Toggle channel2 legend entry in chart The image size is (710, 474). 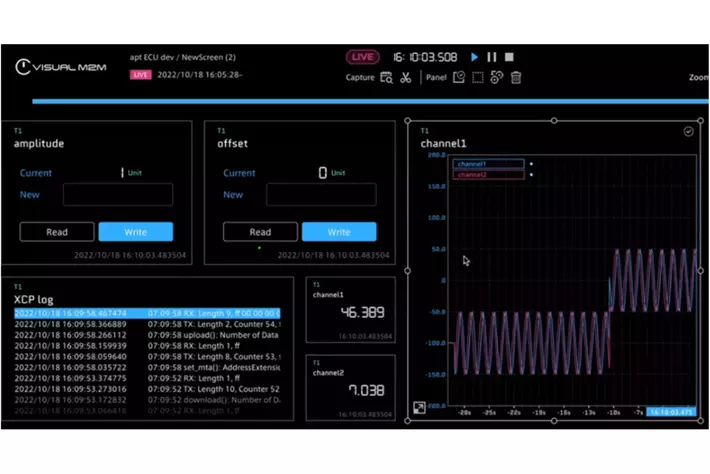pyautogui.click(x=487, y=175)
